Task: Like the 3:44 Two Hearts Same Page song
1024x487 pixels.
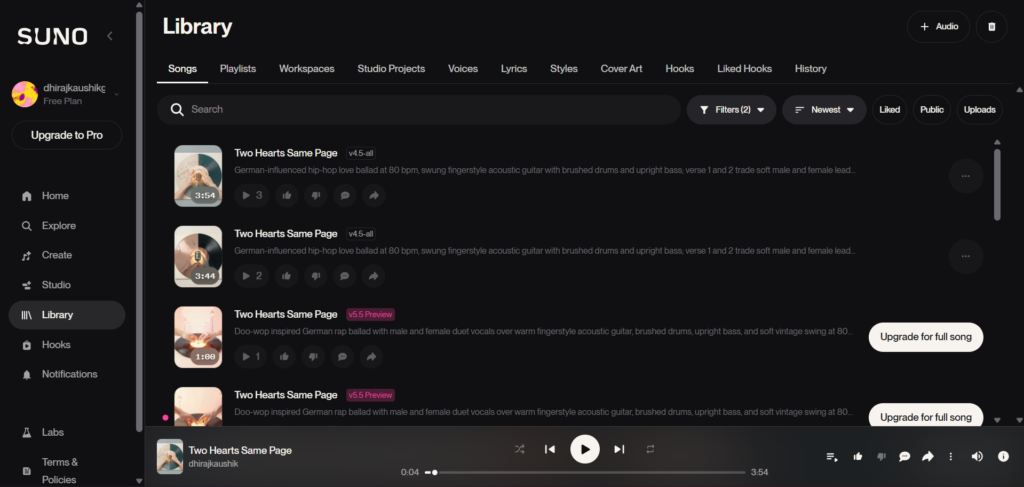Action: tap(286, 276)
